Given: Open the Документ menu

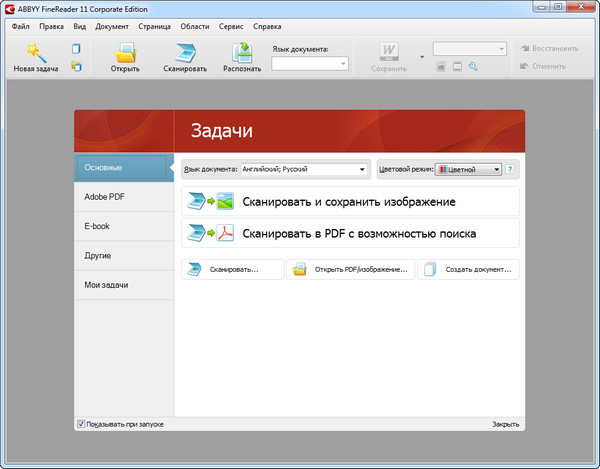Looking at the screenshot, I should point(112,26).
